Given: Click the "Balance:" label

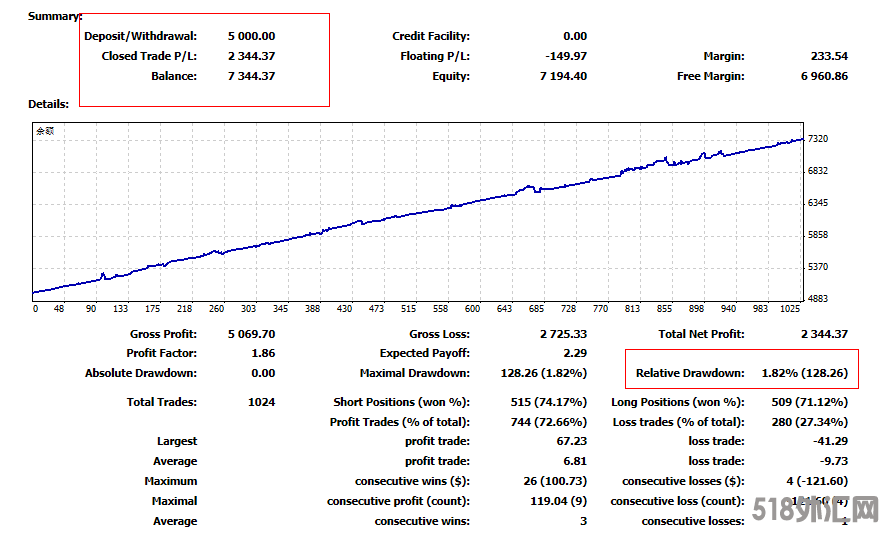Looking at the screenshot, I should (x=174, y=76).
